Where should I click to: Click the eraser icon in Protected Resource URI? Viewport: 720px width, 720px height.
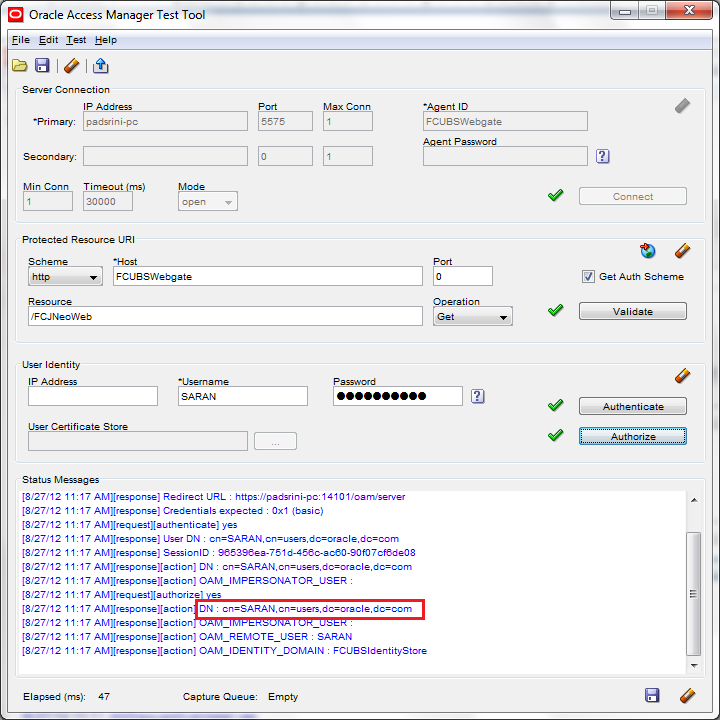pyautogui.click(x=682, y=251)
